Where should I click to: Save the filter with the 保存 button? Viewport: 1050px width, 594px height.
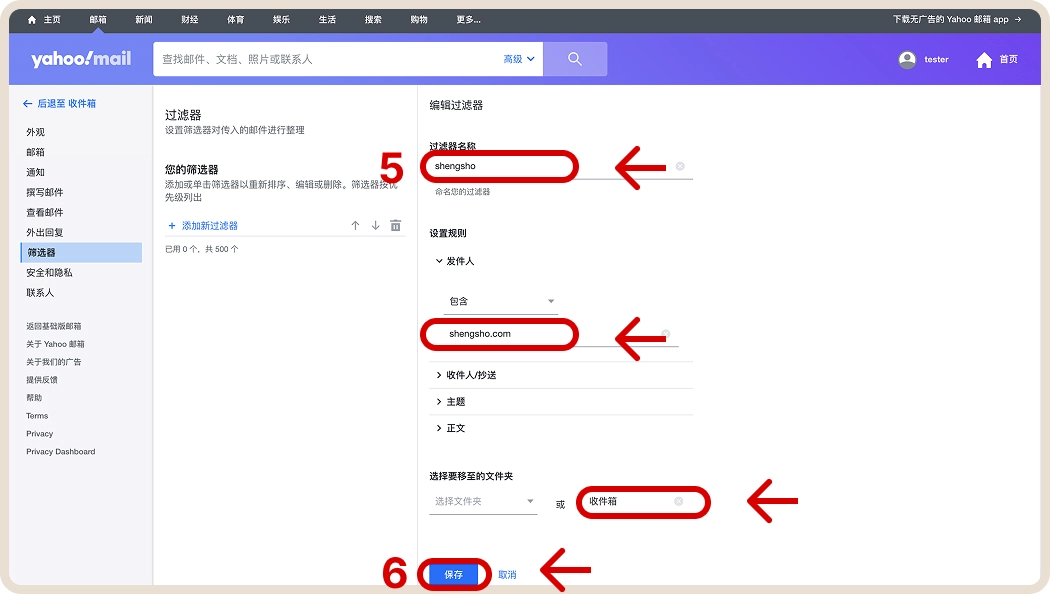pyautogui.click(x=453, y=573)
